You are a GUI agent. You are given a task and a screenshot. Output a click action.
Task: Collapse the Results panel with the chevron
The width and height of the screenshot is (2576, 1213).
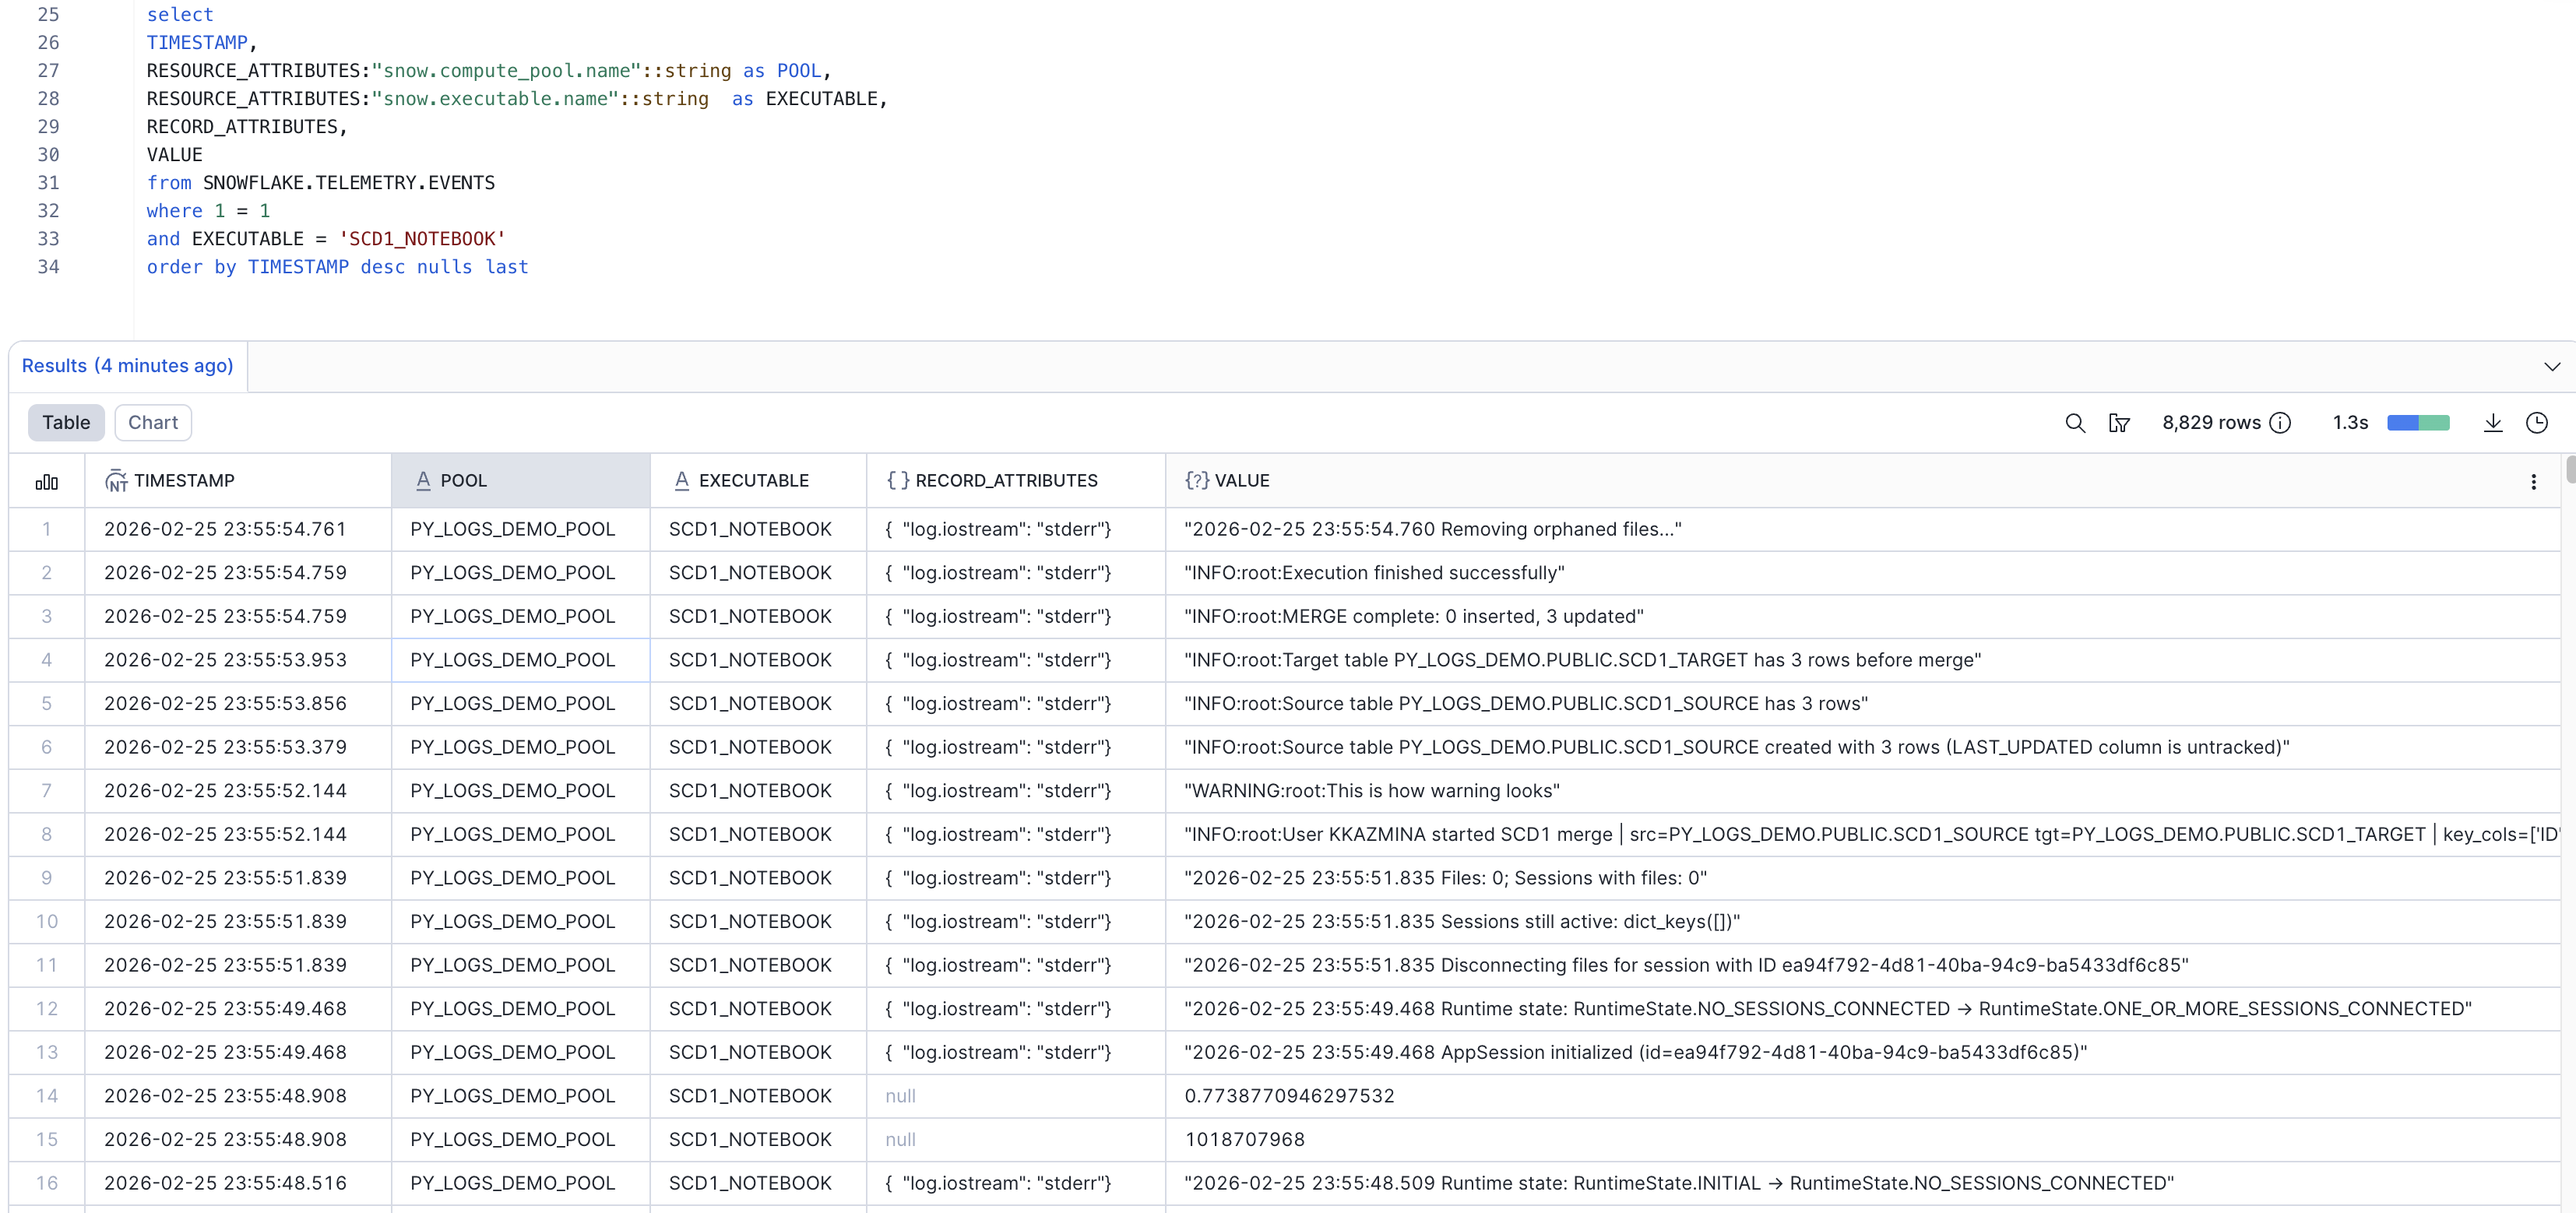(2553, 366)
